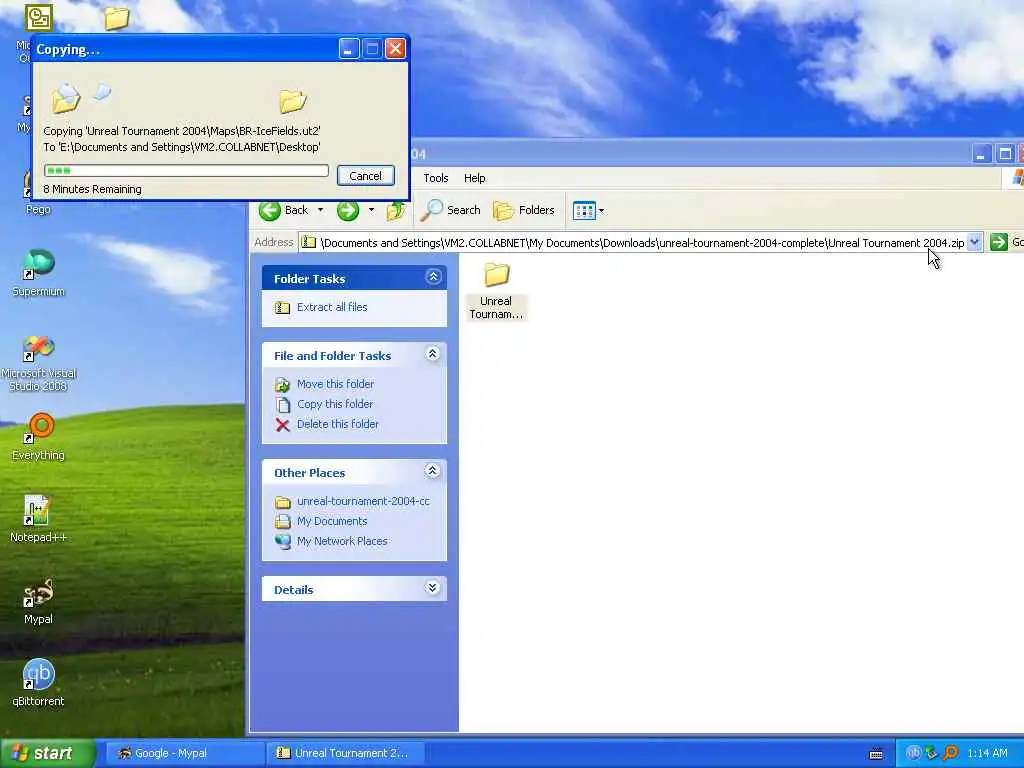Open the Help menu
Screen dimensions: 1024x768
coord(475,178)
